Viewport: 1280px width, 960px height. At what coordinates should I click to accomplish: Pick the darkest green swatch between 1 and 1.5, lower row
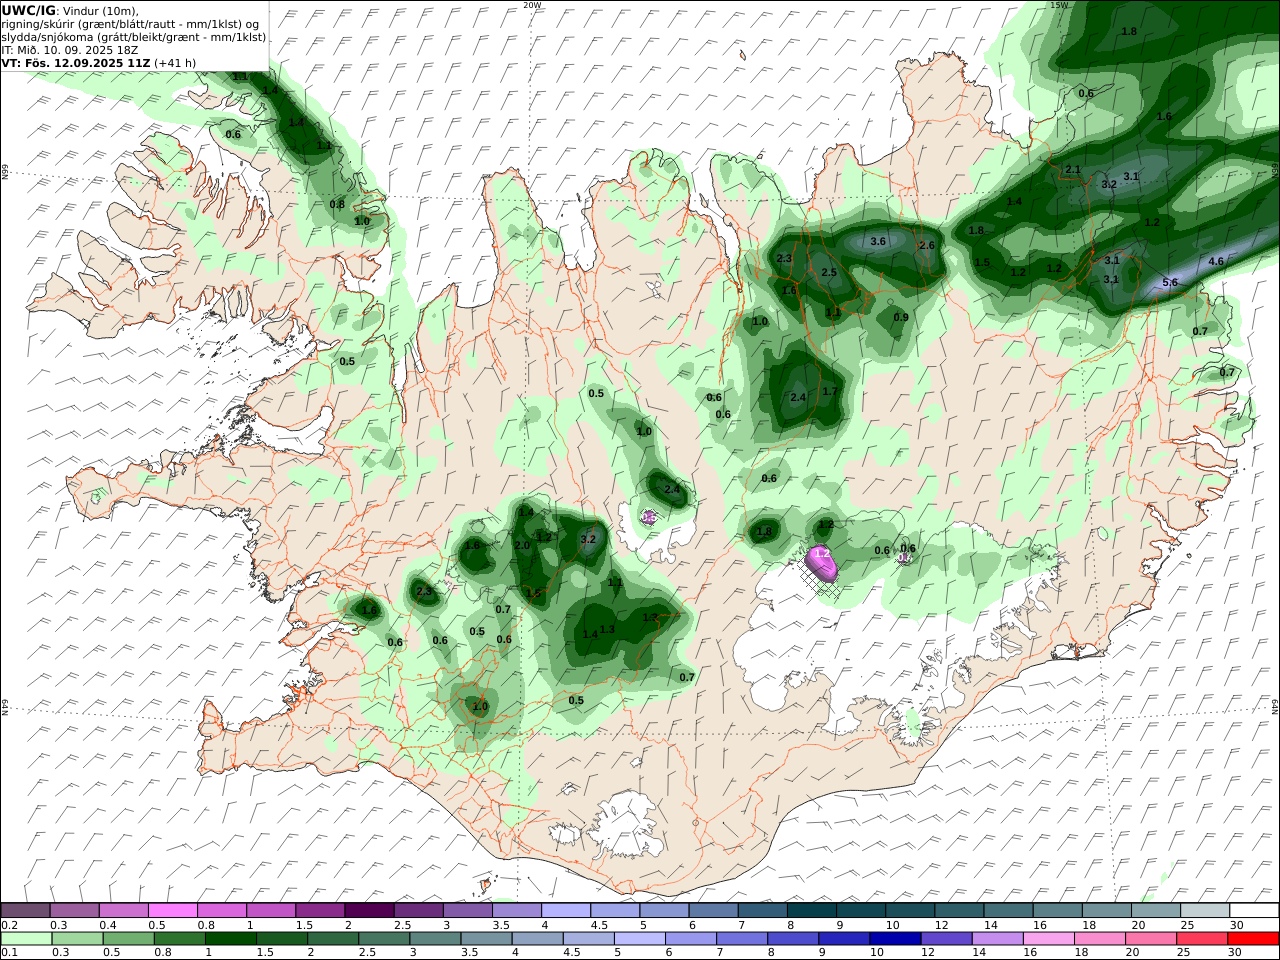230,939
